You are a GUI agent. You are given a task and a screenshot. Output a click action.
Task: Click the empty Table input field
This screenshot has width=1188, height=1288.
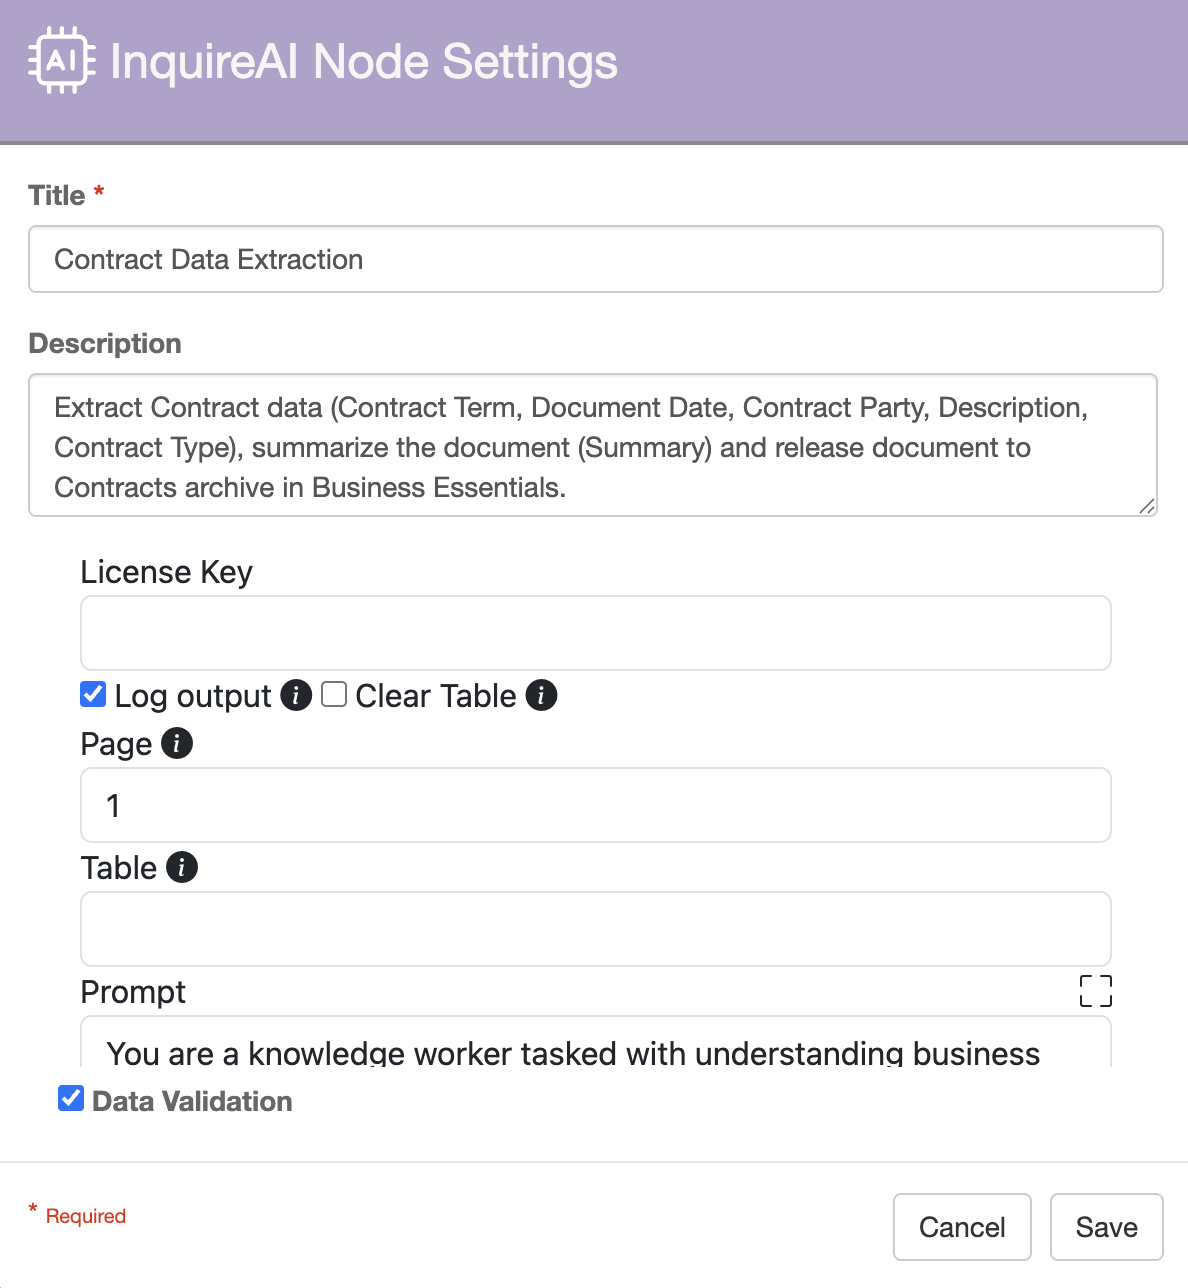[595, 929]
